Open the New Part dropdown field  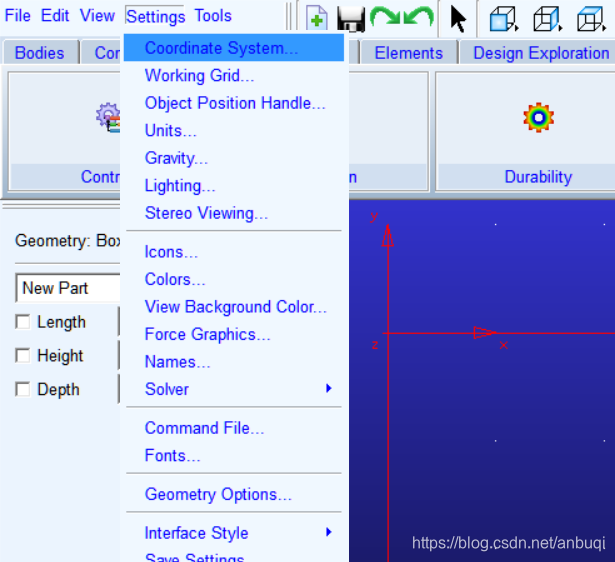click(67, 288)
